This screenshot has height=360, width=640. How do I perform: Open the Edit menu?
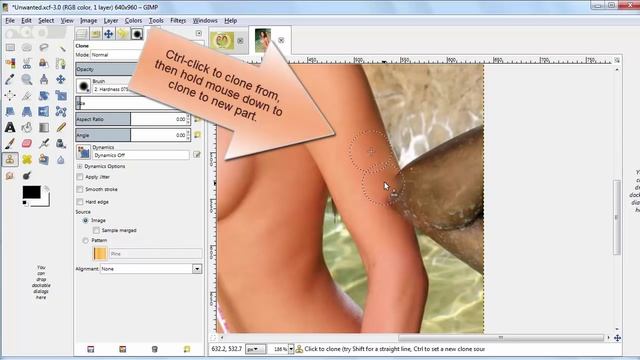[26, 20]
